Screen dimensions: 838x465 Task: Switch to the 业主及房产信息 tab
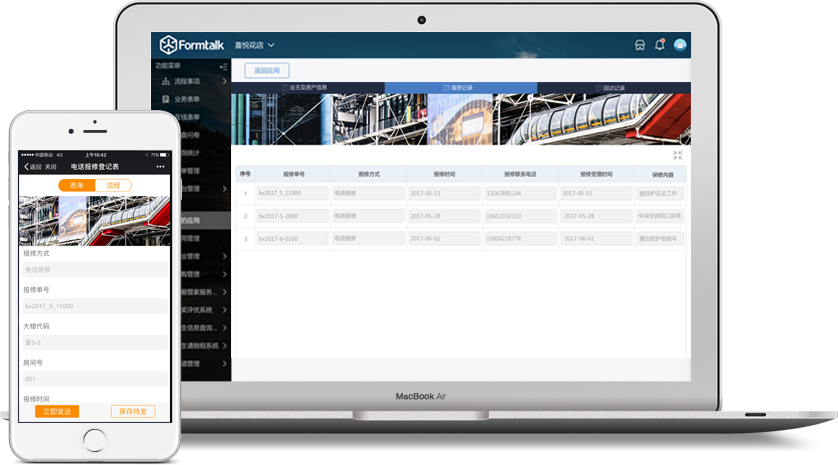[x=308, y=88]
